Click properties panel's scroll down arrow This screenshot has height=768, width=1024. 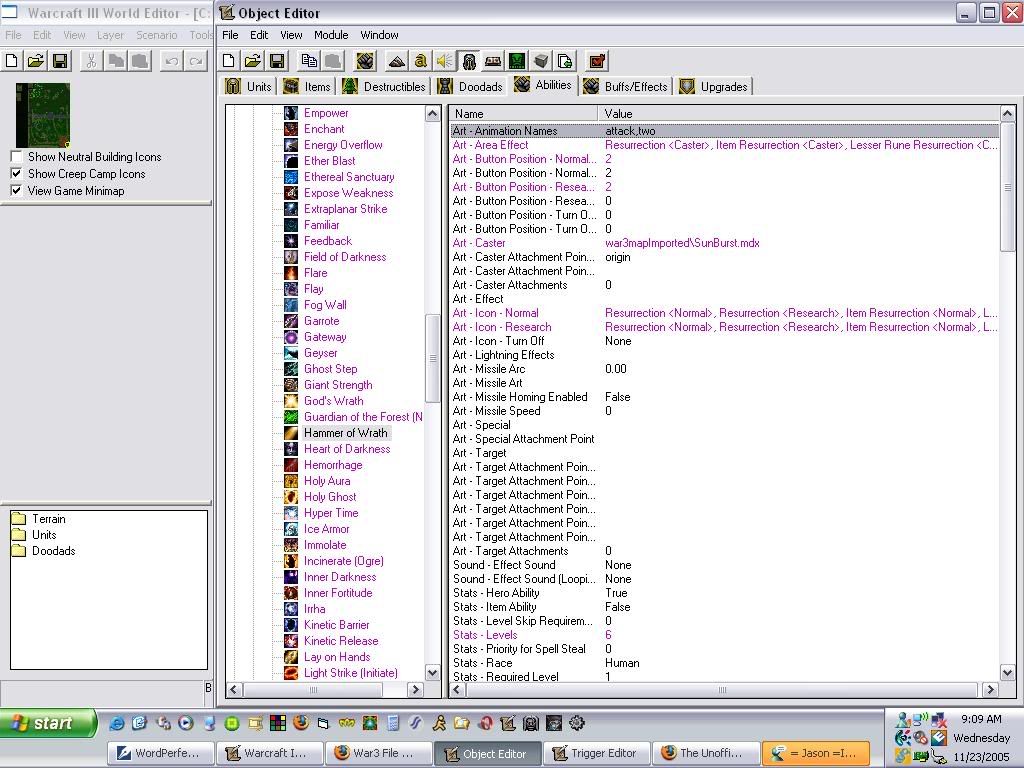pyautogui.click(x=1007, y=673)
